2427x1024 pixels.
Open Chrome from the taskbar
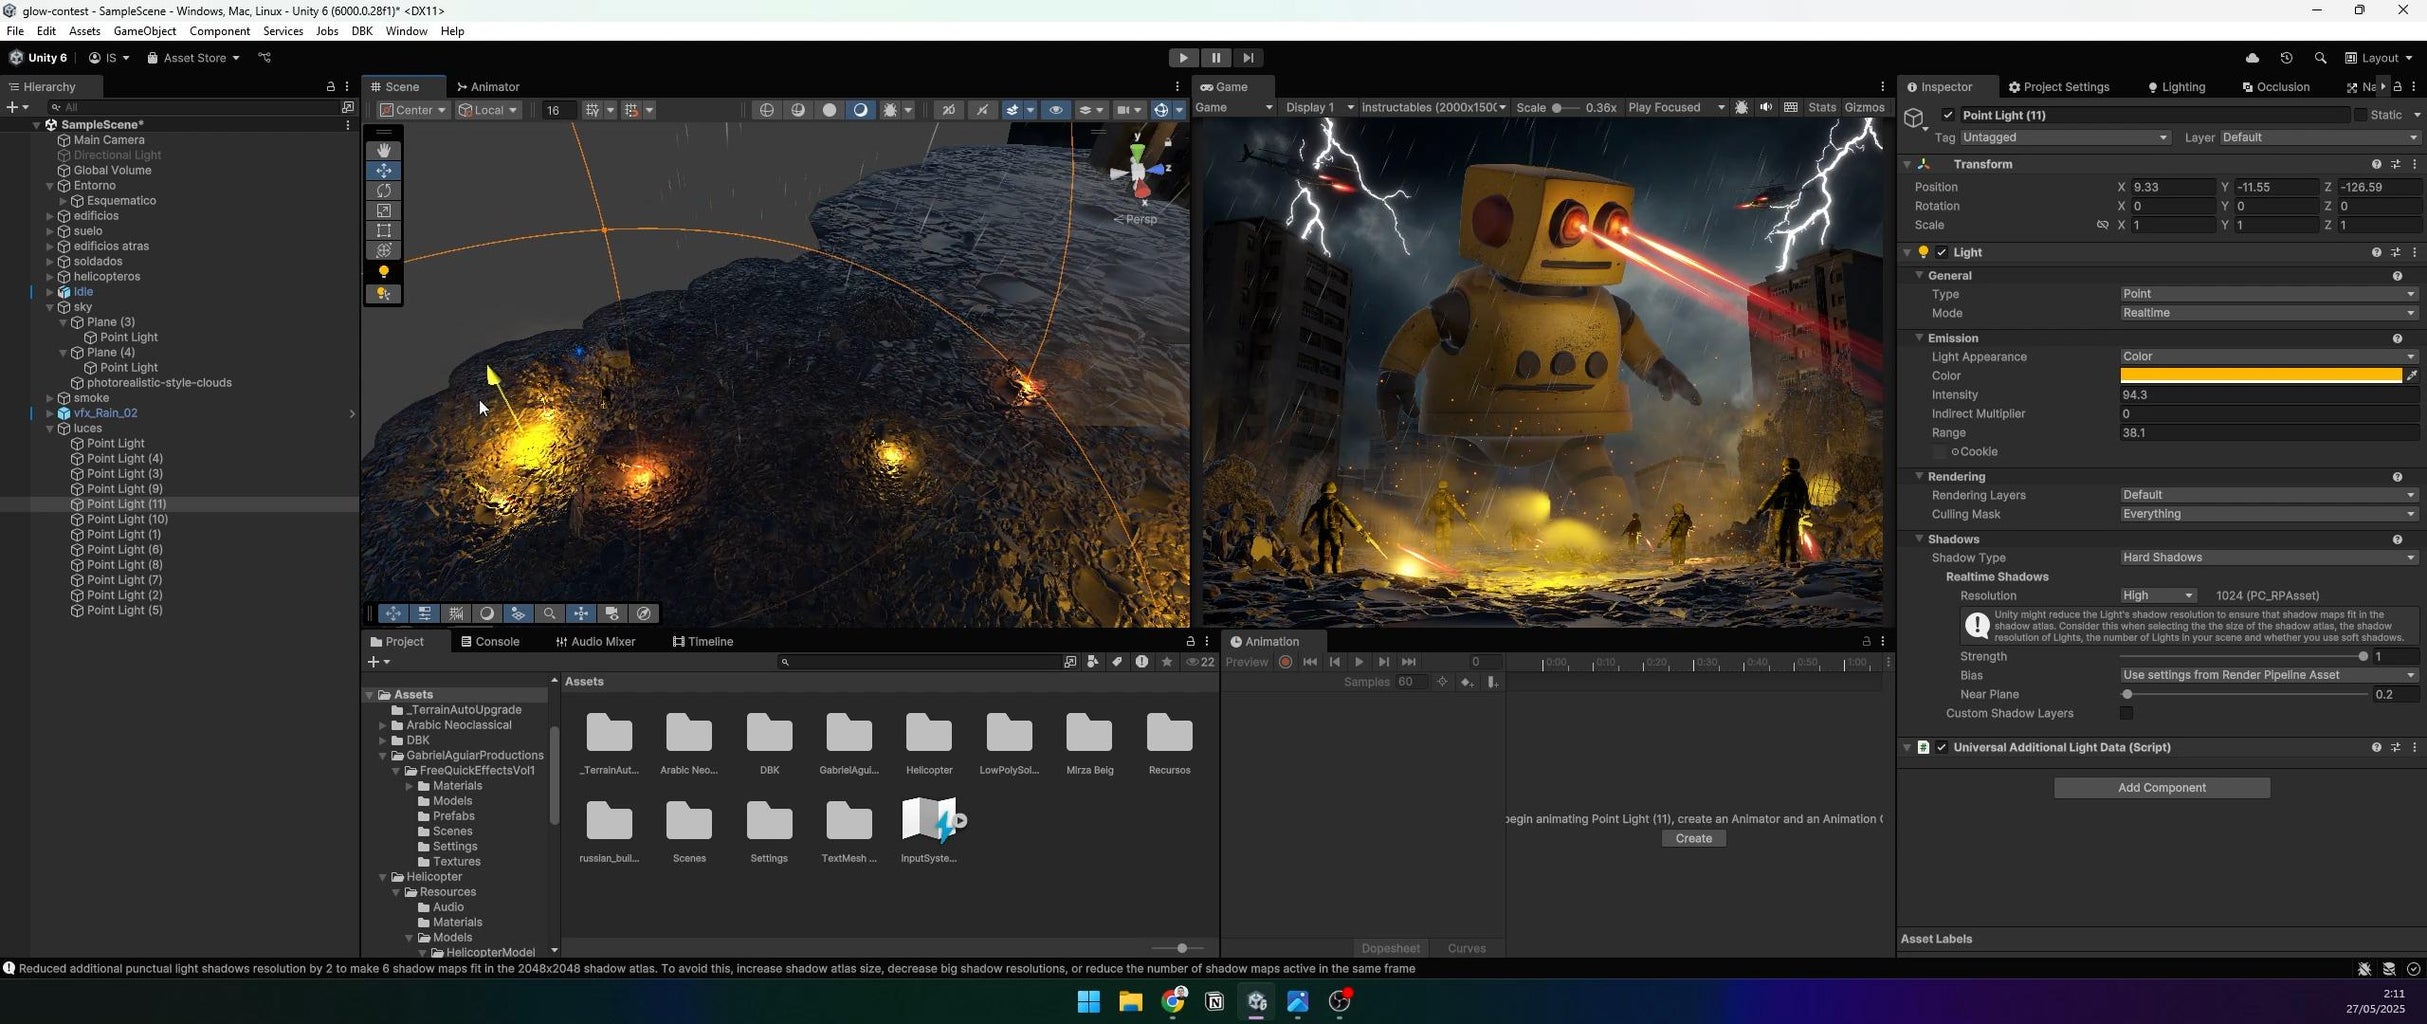(x=1173, y=1001)
